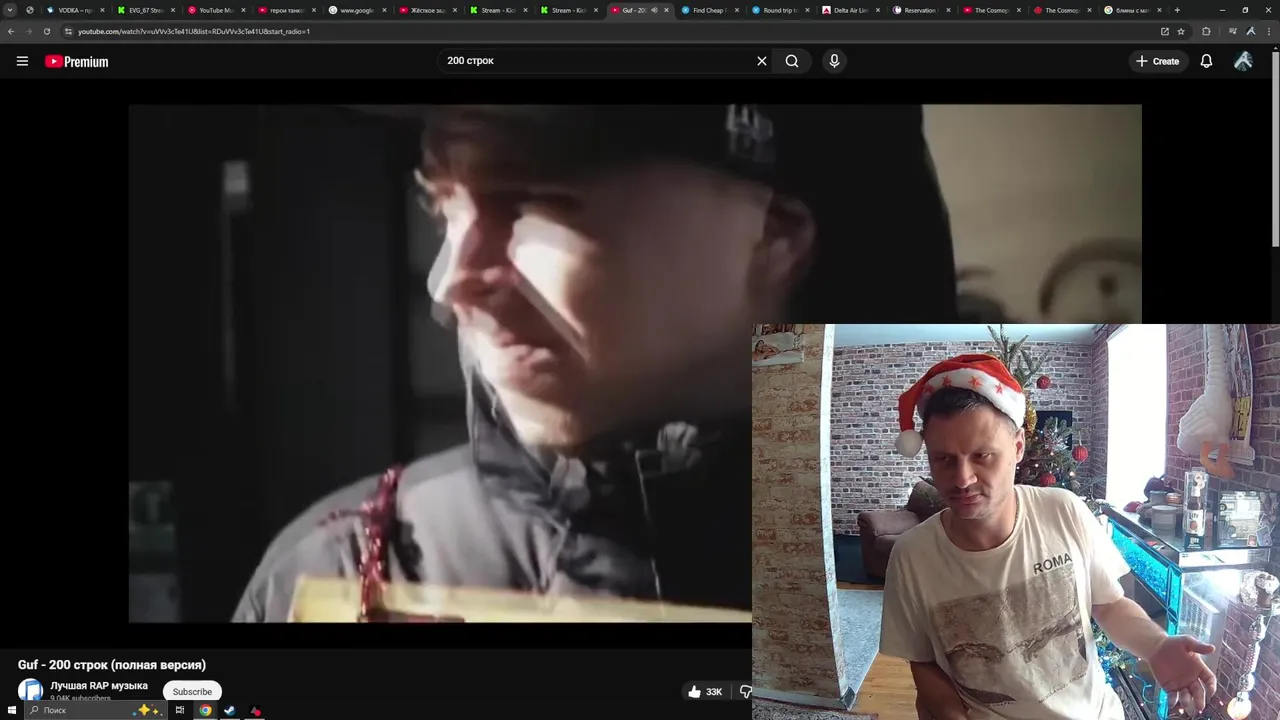Open Steam from the taskbar
This screenshot has width=1280, height=720.
click(x=229, y=710)
